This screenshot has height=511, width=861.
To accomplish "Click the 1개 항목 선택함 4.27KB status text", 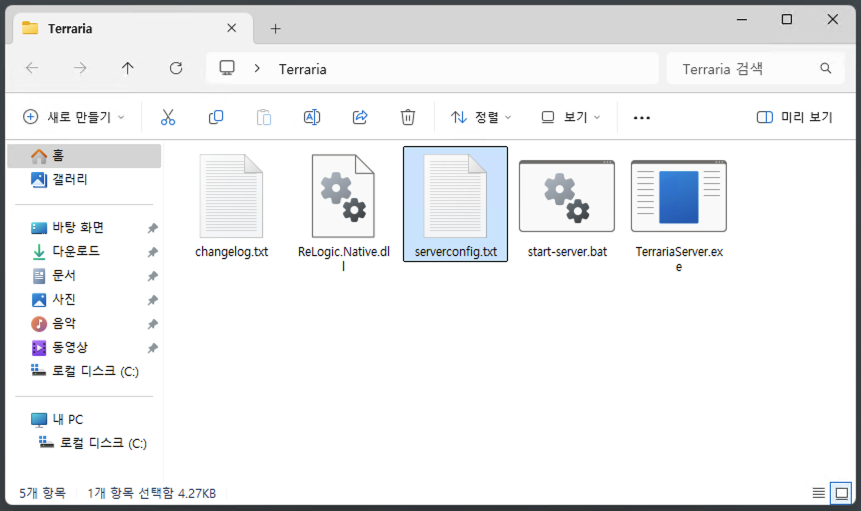I will pyautogui.click(x=152, y=493).
